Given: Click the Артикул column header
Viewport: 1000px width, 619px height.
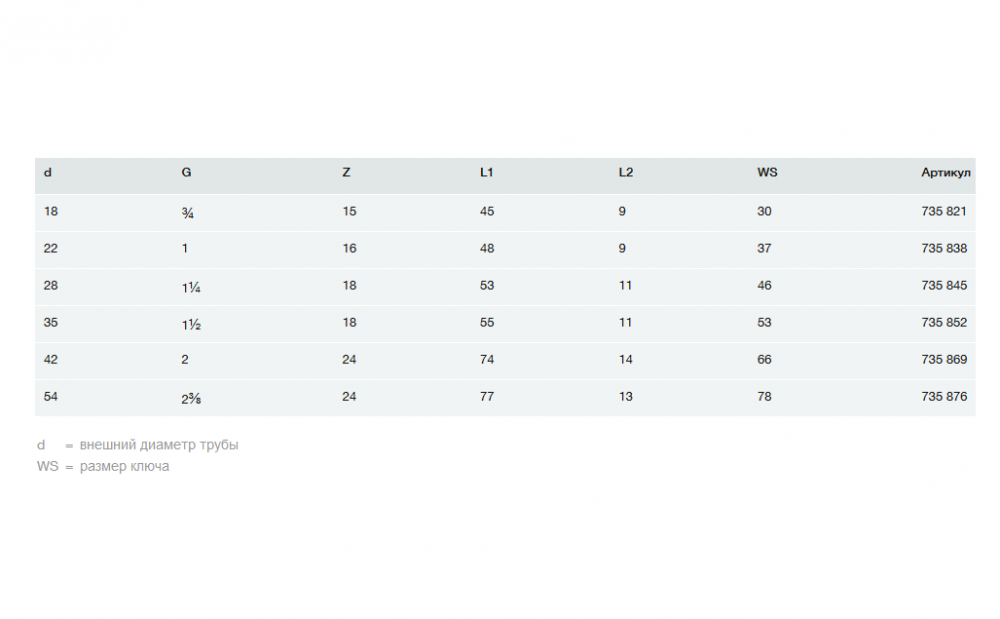Looking at the screenshot, I should click(x=945, y=173).
